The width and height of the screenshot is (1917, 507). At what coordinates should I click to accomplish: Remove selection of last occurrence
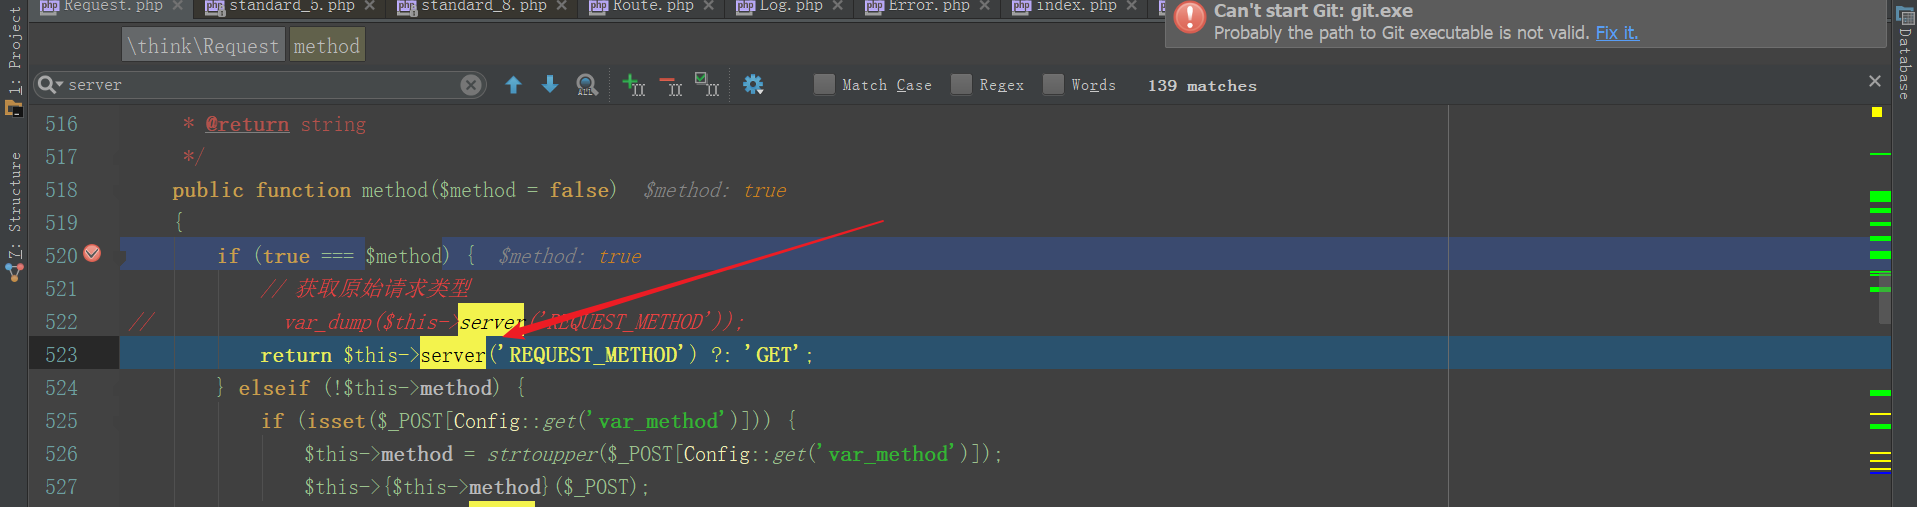pyautogui.click(x=671, y=85)
